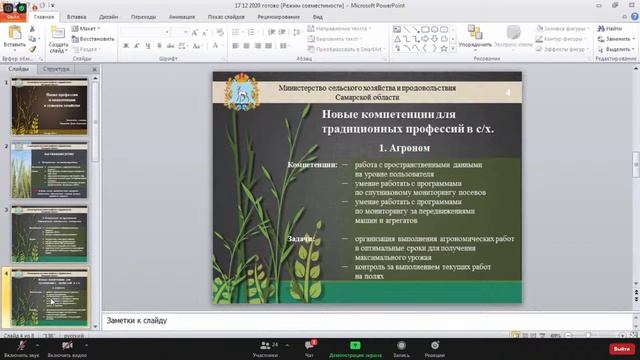Screen dimensions: 640x360
Task: Switch to the Анимация (Animations) tab
Action: (x=182, y=17)
